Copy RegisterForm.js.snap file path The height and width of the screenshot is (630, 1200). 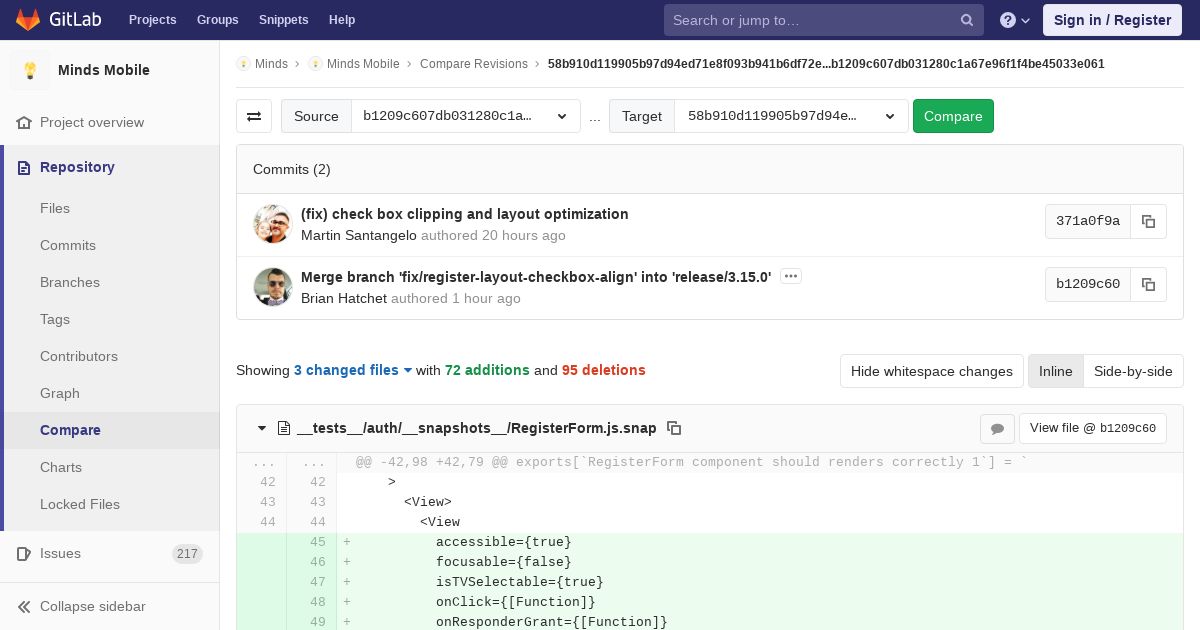(x=674, y=428)
